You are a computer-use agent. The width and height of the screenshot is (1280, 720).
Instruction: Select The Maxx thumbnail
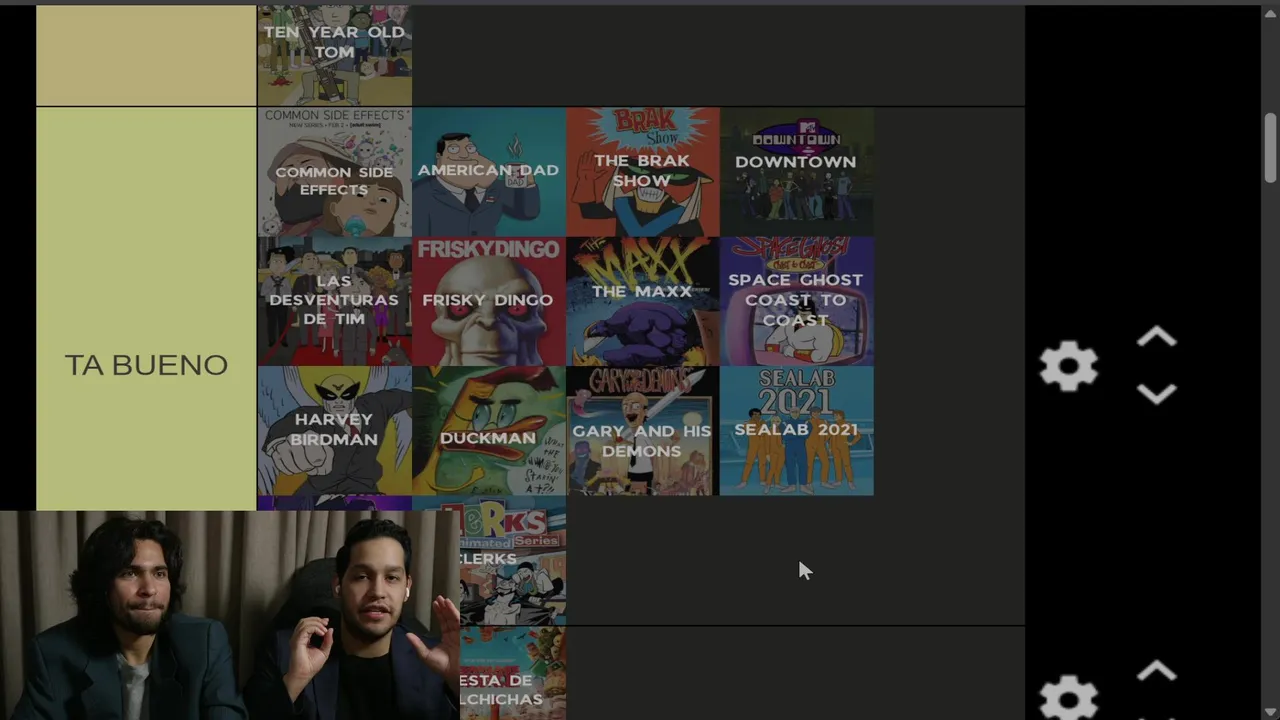(x=642, y=301)
